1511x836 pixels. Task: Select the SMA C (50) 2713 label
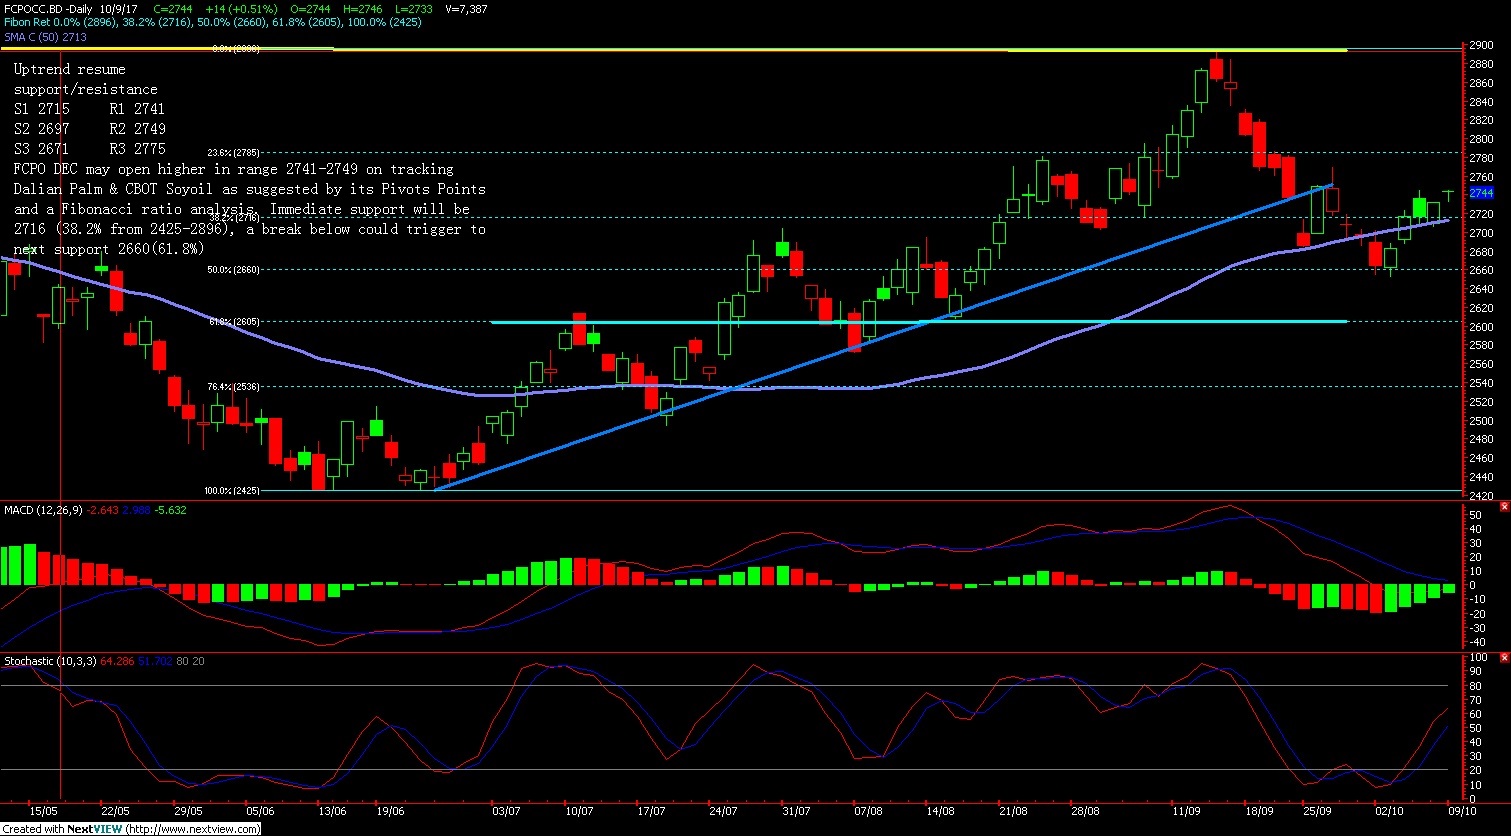45,37
